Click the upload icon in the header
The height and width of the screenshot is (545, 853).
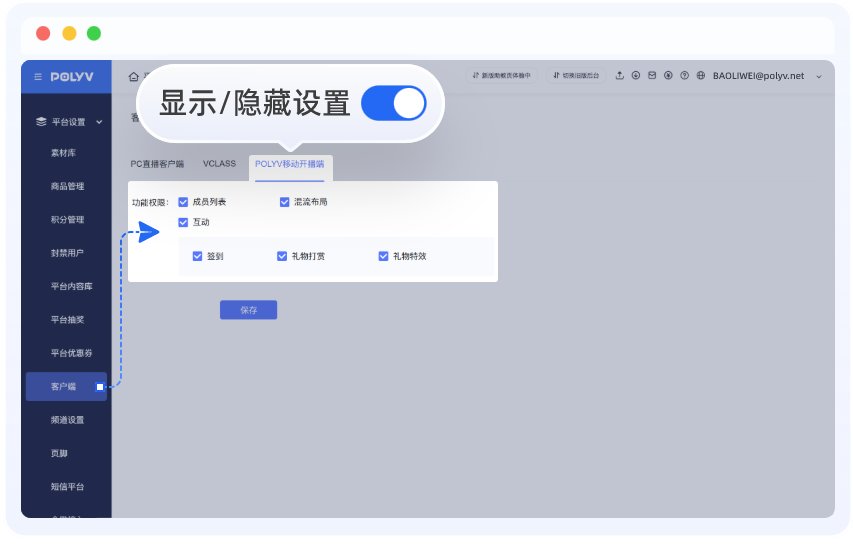(x=619, y=76)
